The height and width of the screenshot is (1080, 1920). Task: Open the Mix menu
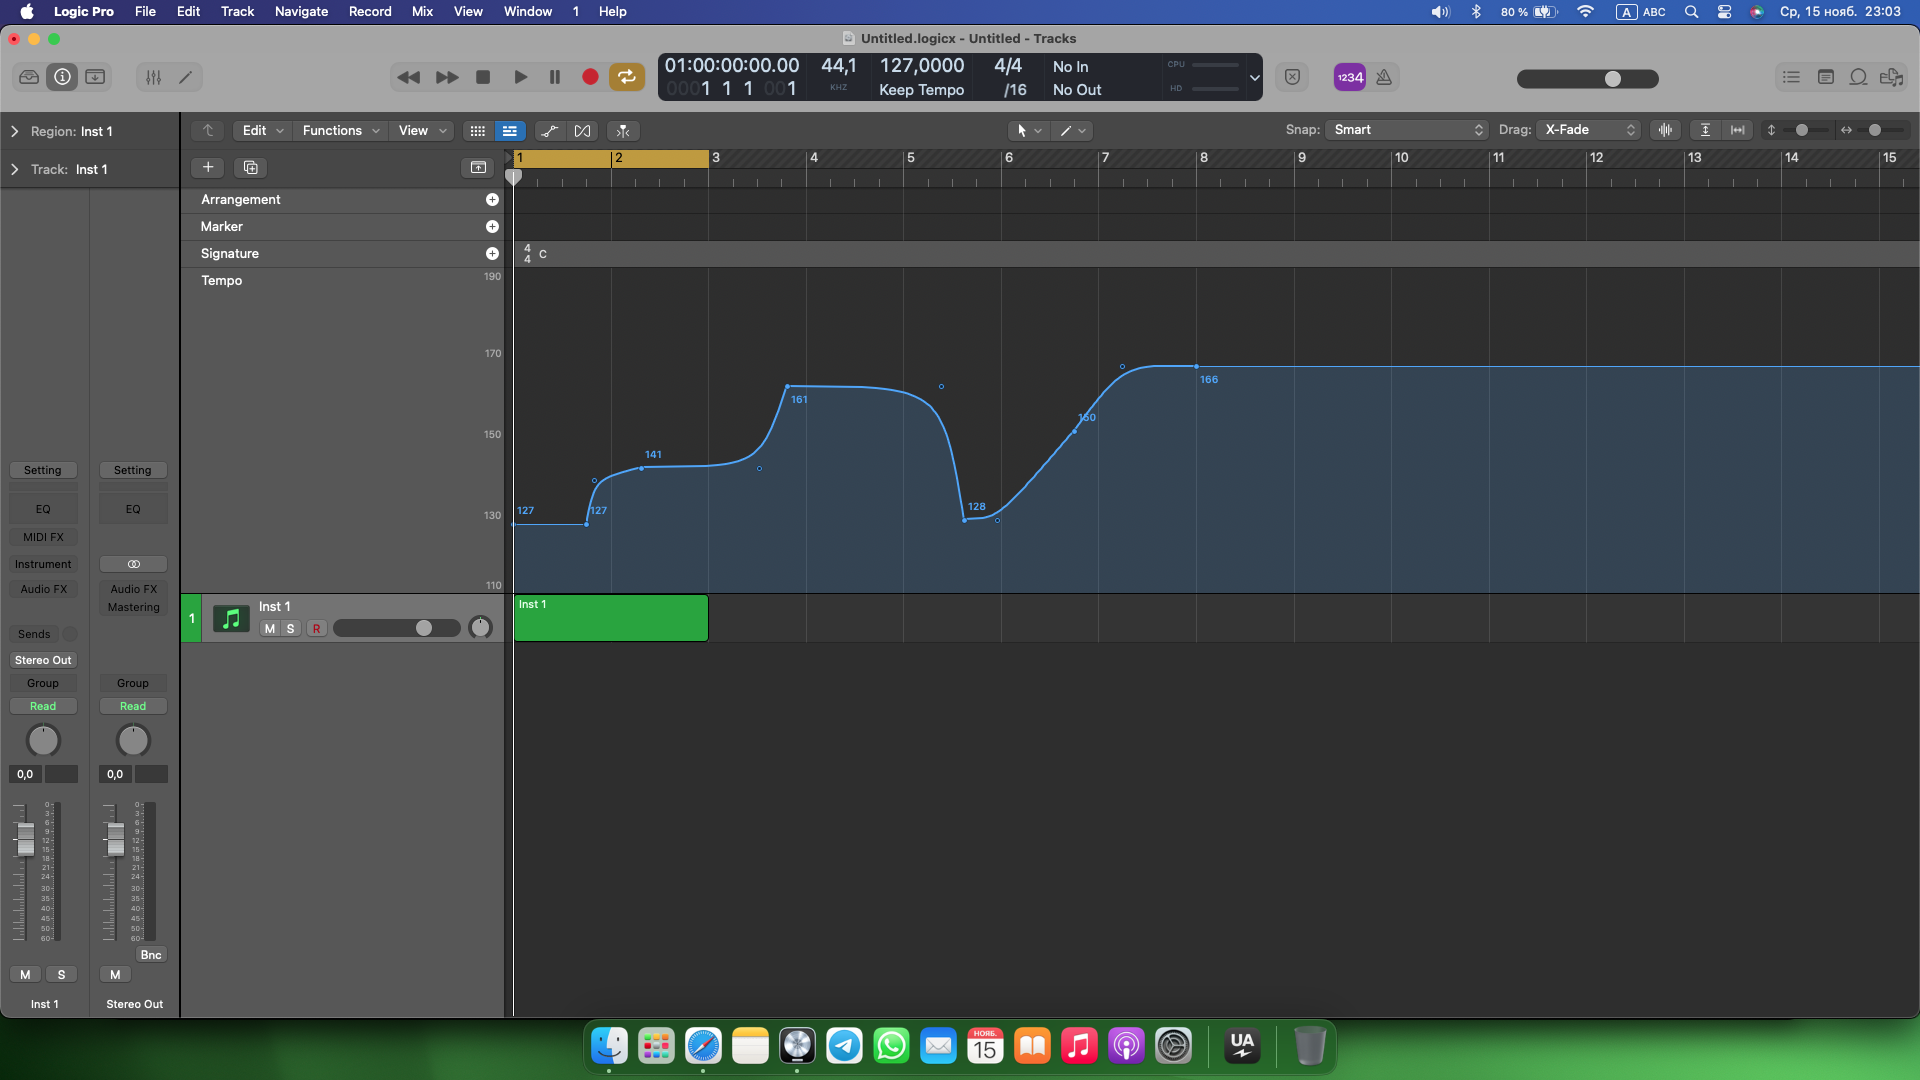coord(422,12)
